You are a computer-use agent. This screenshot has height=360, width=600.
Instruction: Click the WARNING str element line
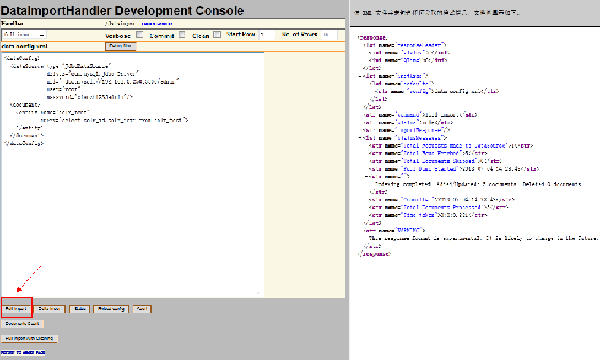click(394, 230)
